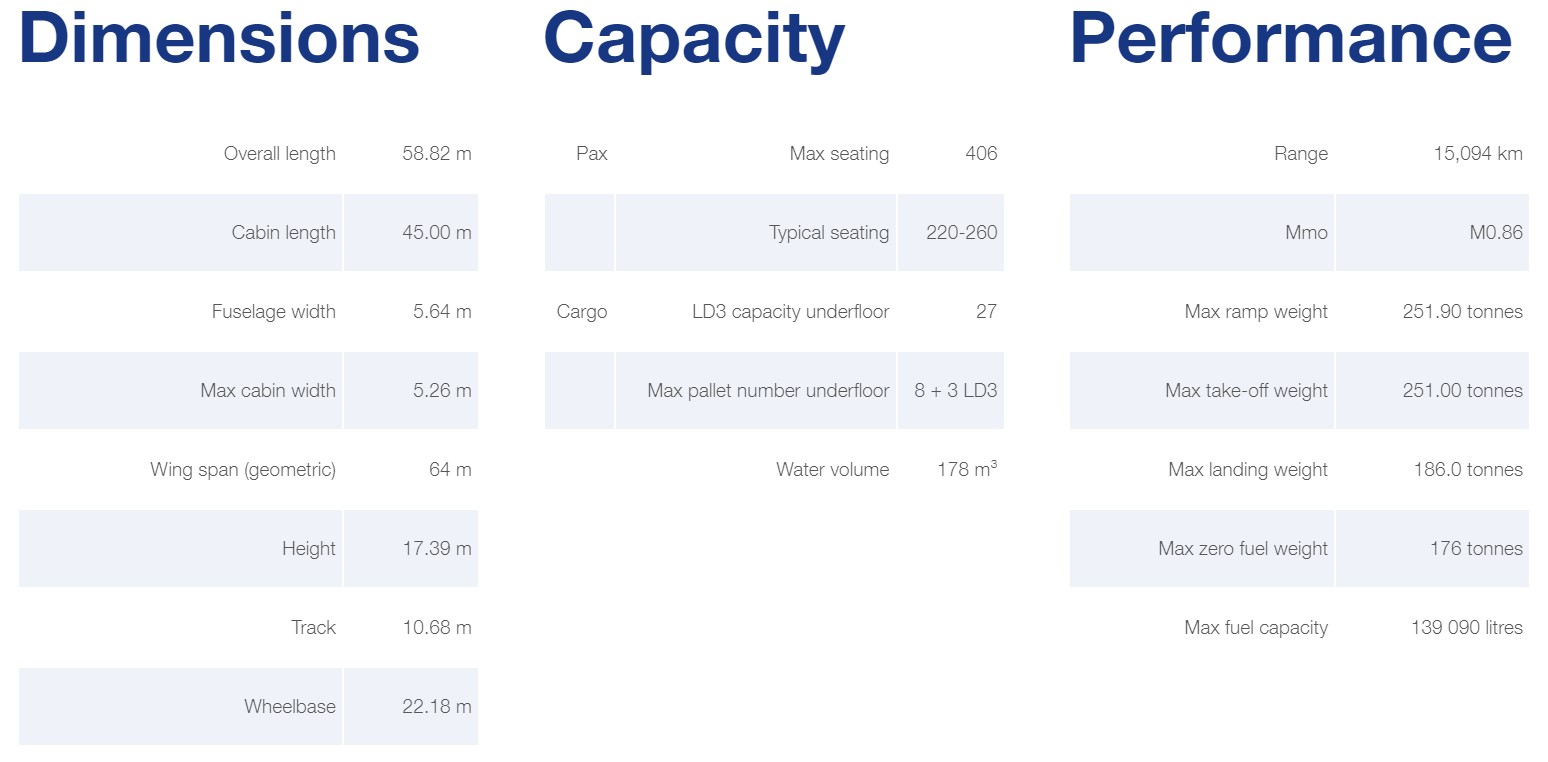Select Max fuel capacity value 139 090 litres
This screenshot has width=1548, height=762.
(1467, 628)
